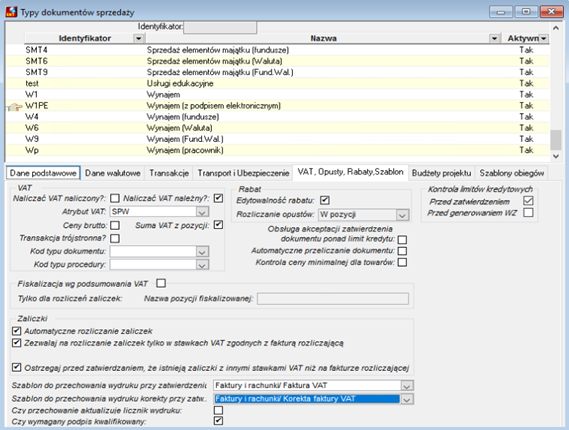
Task: Click the list scrollbar up arrow
Action: coord(556,28)
